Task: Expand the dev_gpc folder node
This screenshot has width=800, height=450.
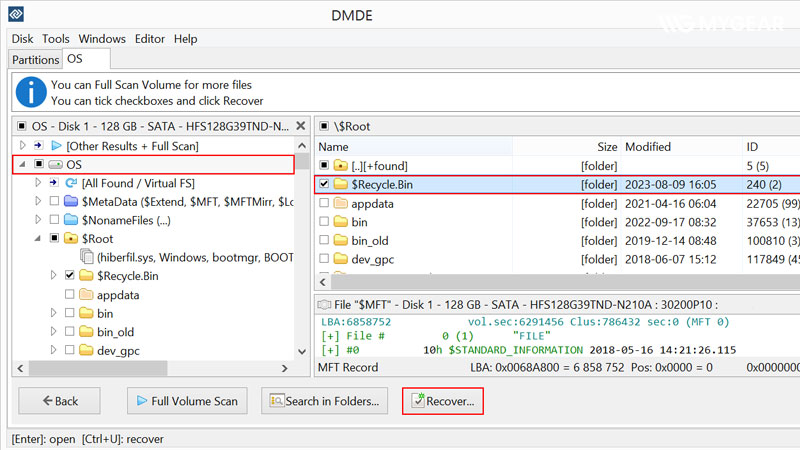Action: point(53,350)
